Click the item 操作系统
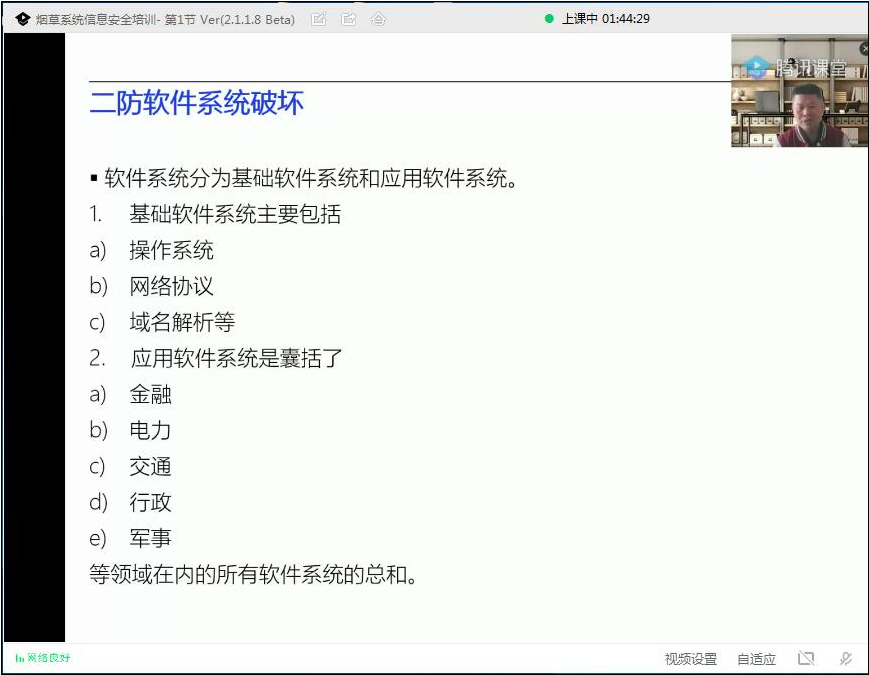The width and height of the screenshot is (869, 675). coord(171,250)
